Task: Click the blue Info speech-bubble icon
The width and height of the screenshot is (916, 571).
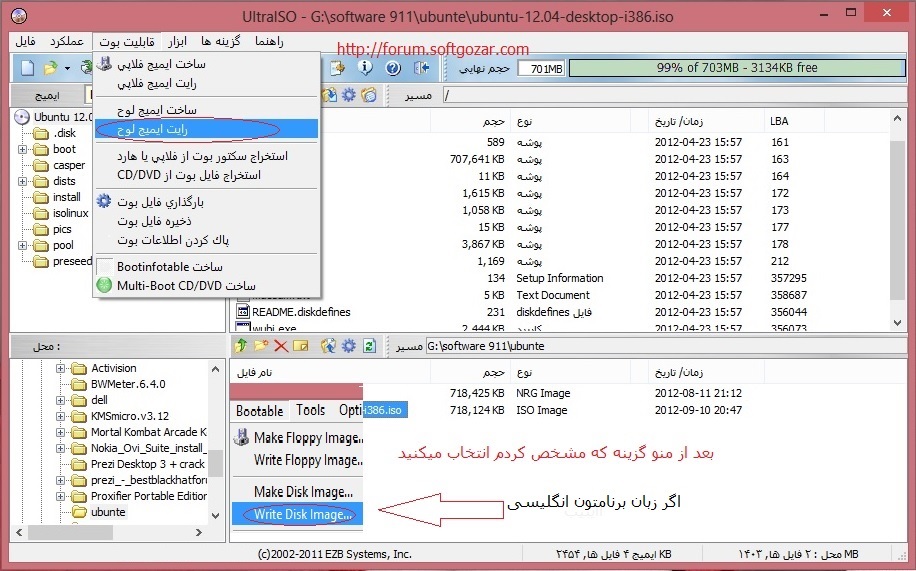Action: coord(365,68)
